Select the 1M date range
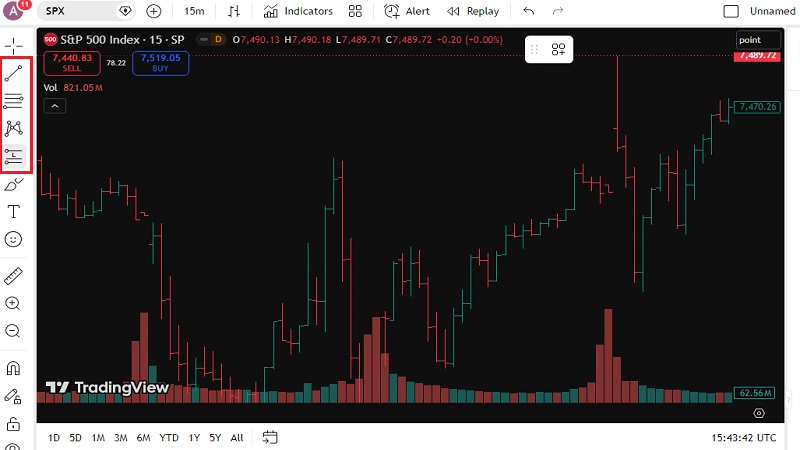Screen dimensions: 800x450 pos(98,438)
